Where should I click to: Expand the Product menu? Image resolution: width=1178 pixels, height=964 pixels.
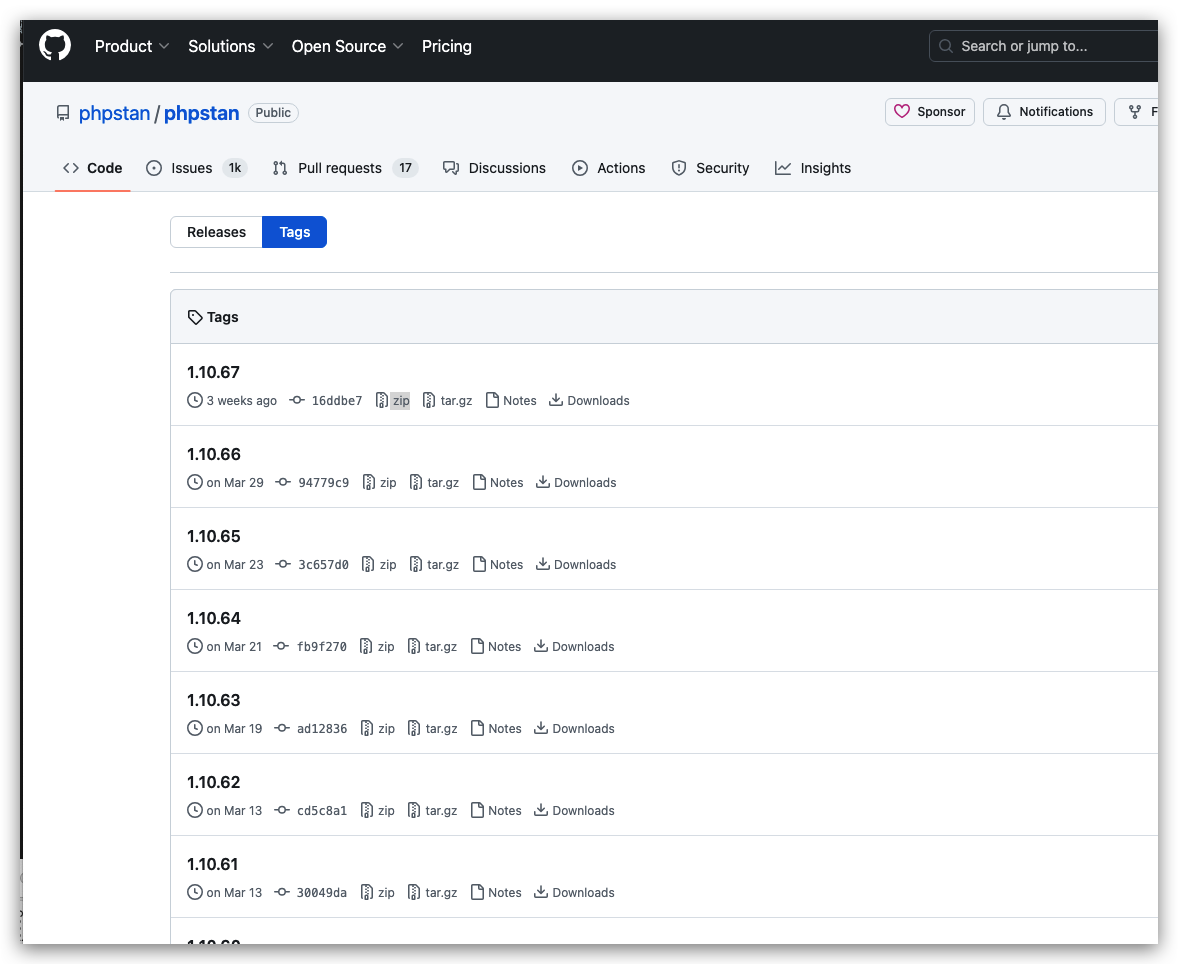pyautogui.click(x=131, y=46)
